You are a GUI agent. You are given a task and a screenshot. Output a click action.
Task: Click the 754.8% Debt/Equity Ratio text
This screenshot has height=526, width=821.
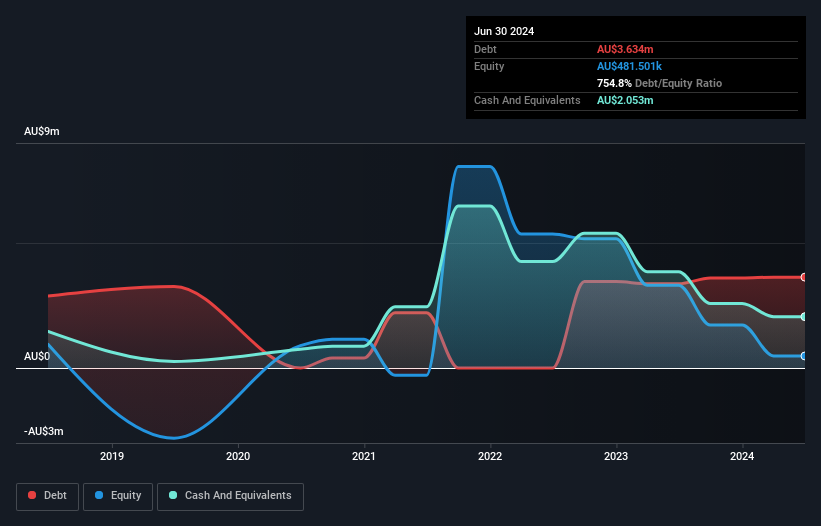[659, 83]
